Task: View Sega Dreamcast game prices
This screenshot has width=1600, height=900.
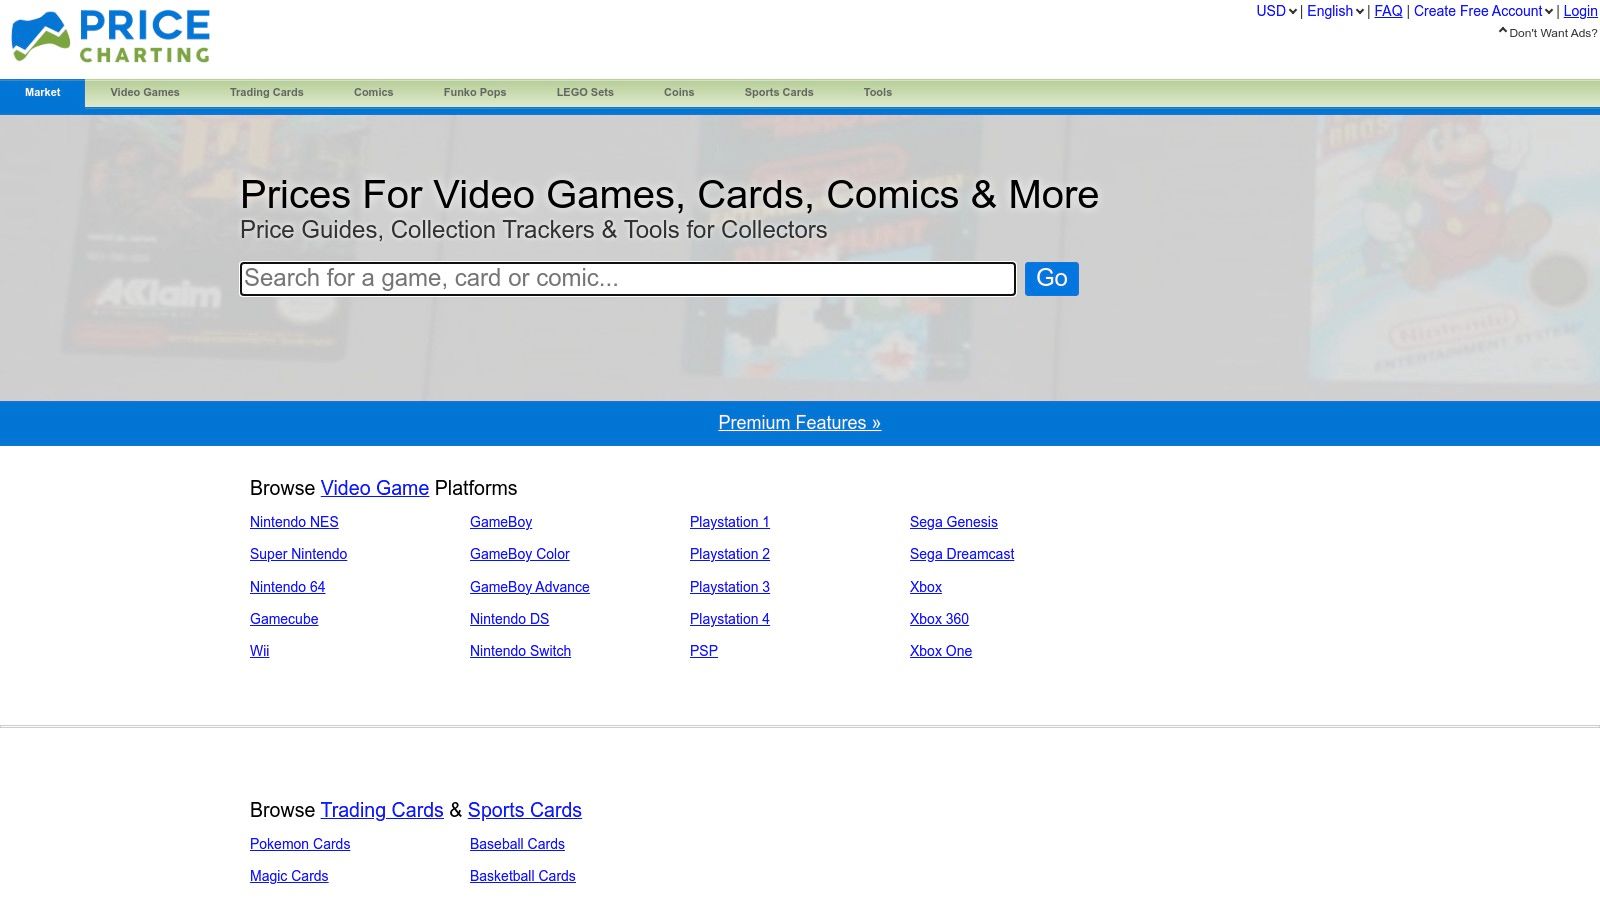Action: pos(961,554)
